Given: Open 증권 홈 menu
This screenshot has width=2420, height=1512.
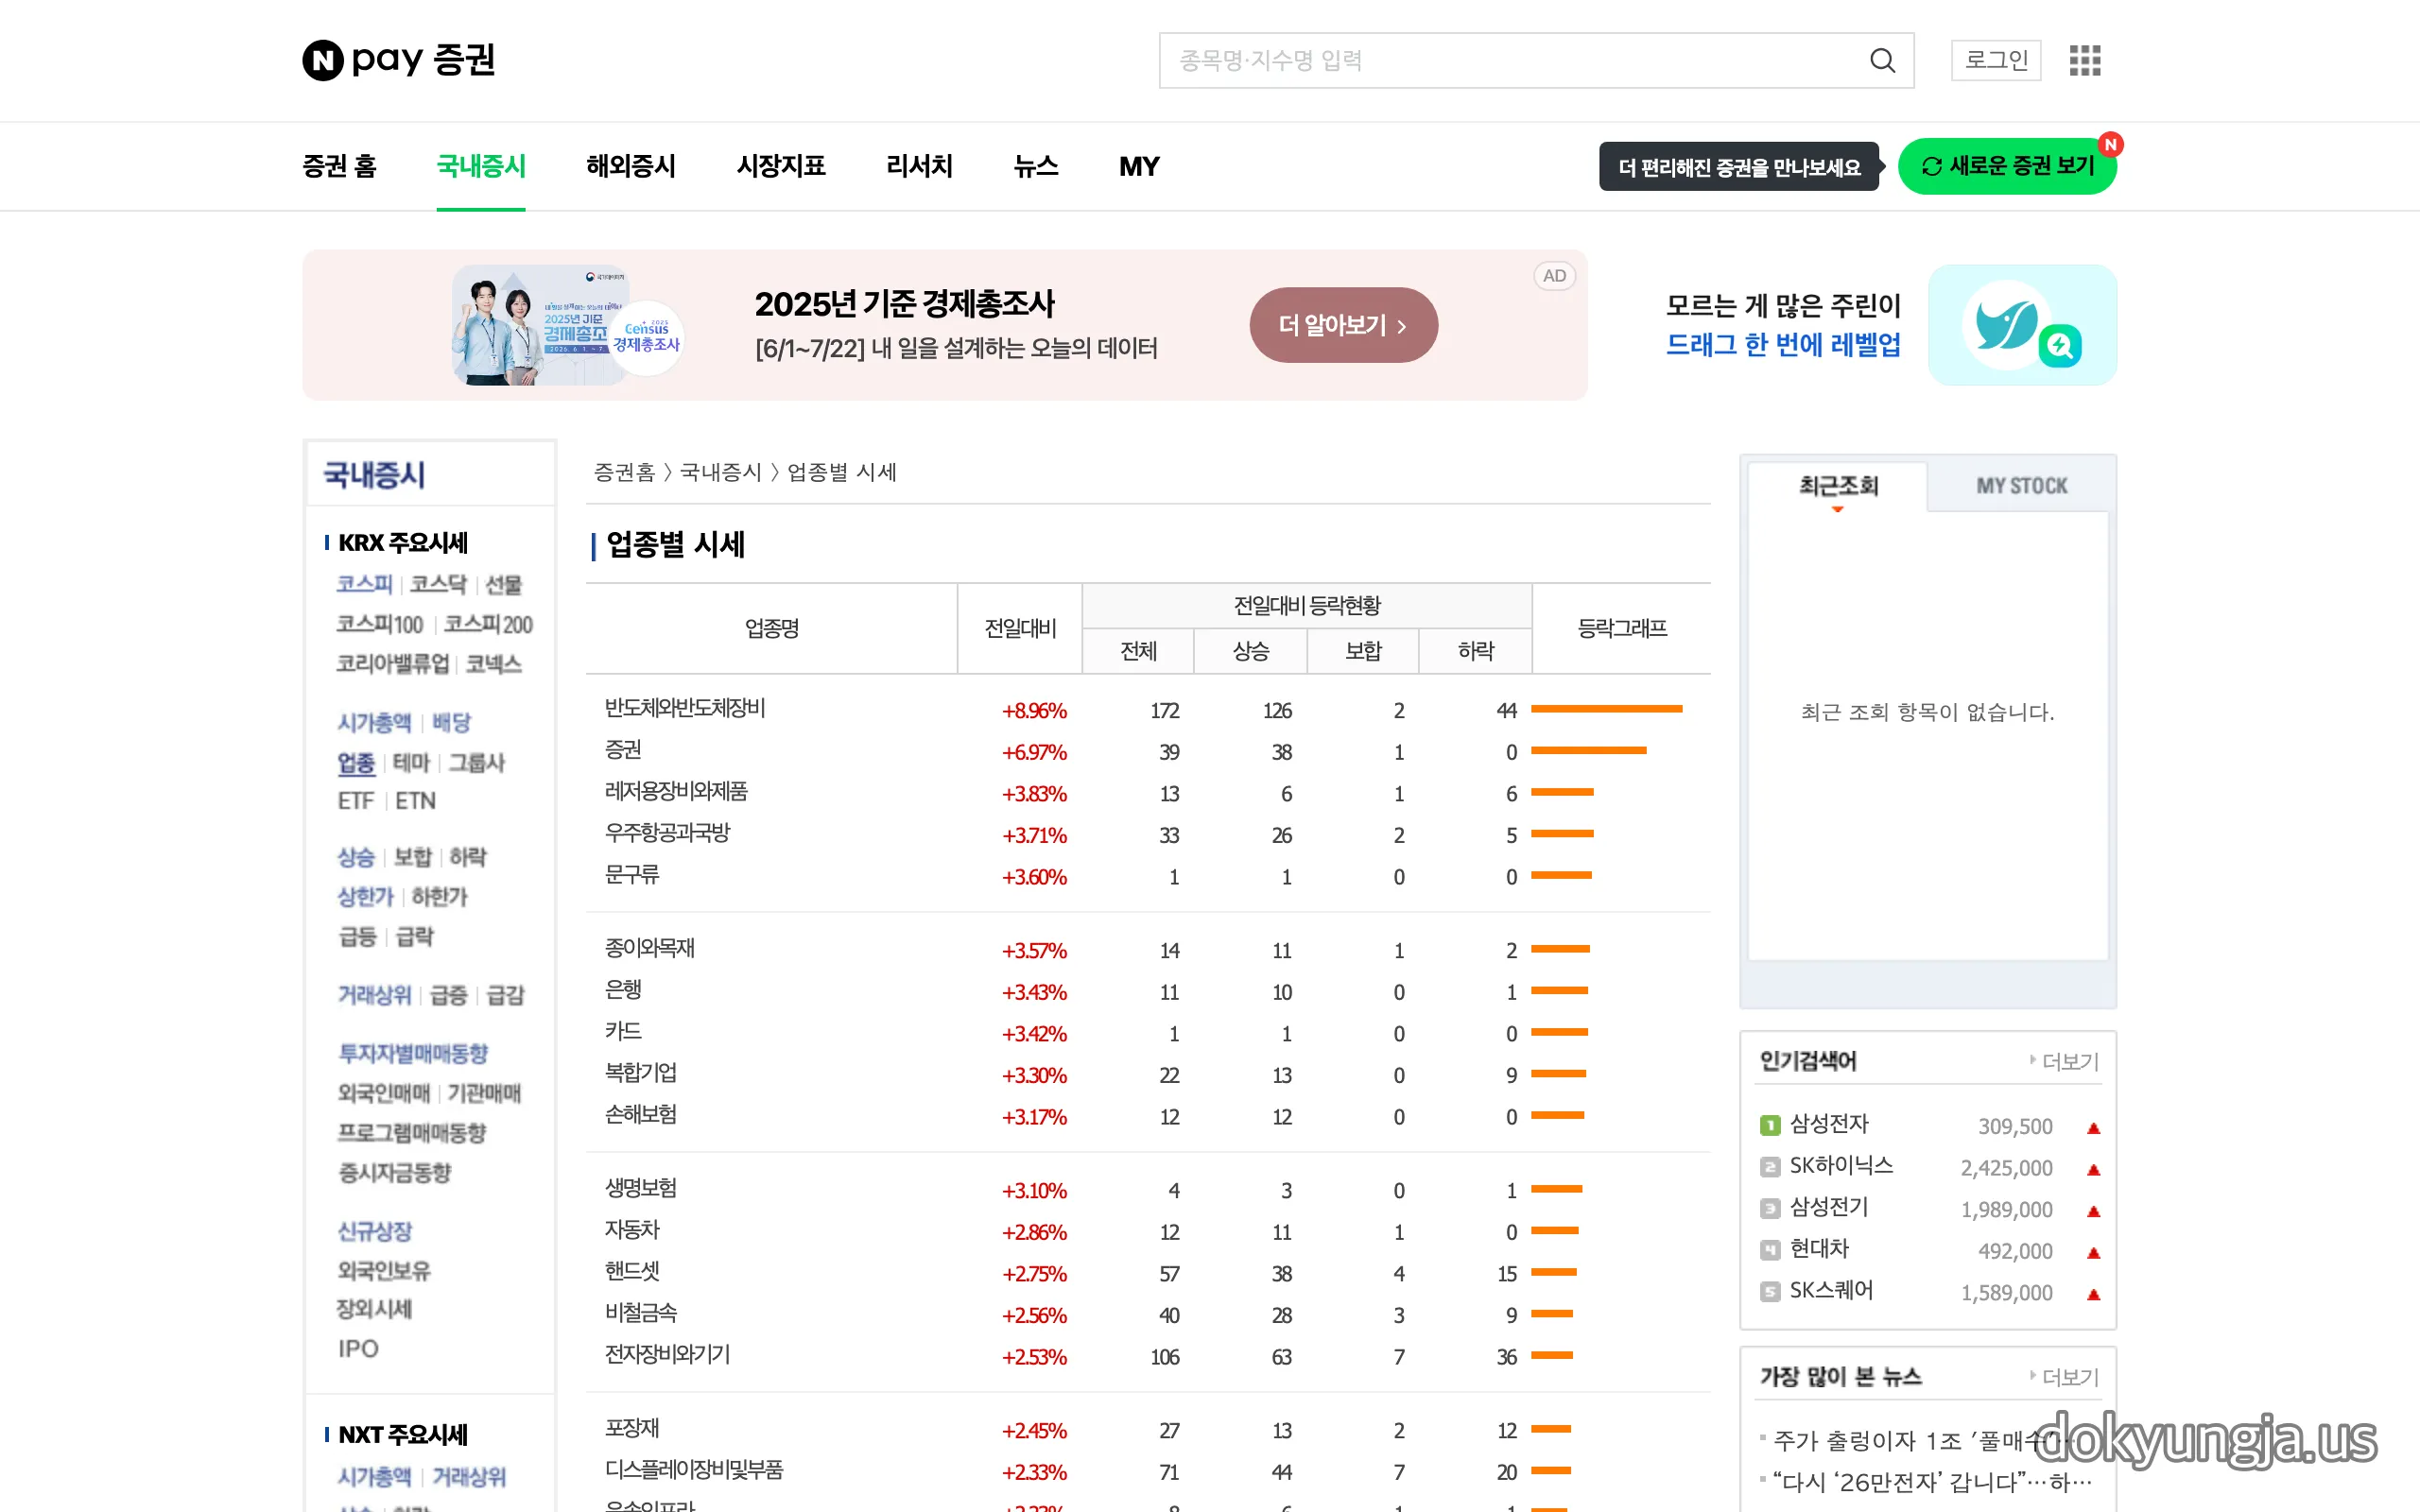Looking at the screenshot, I should 339,166.
